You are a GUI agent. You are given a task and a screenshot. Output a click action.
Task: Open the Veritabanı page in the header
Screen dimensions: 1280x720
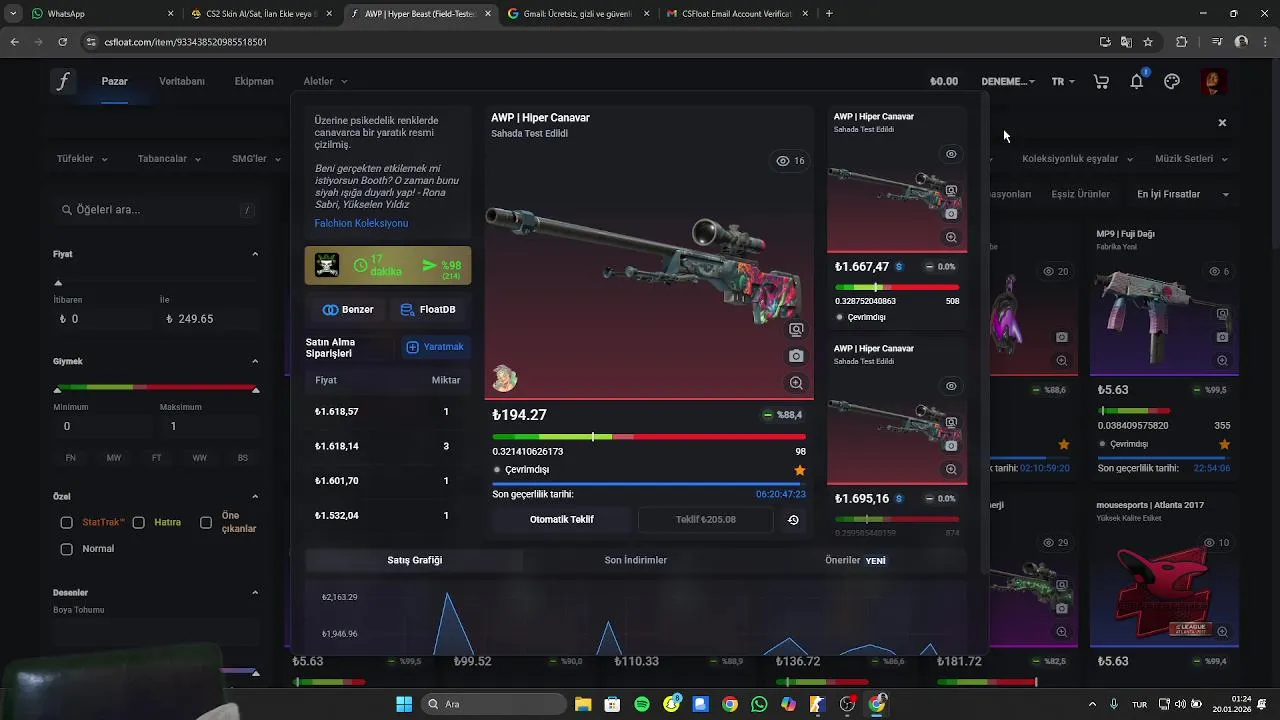(182, 81)
